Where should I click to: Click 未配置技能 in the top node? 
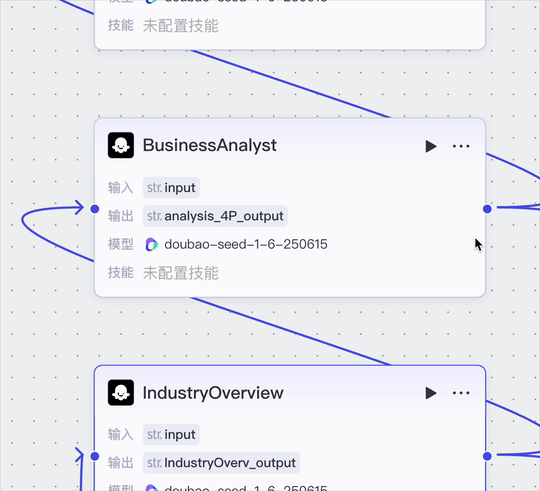(181, 26)
